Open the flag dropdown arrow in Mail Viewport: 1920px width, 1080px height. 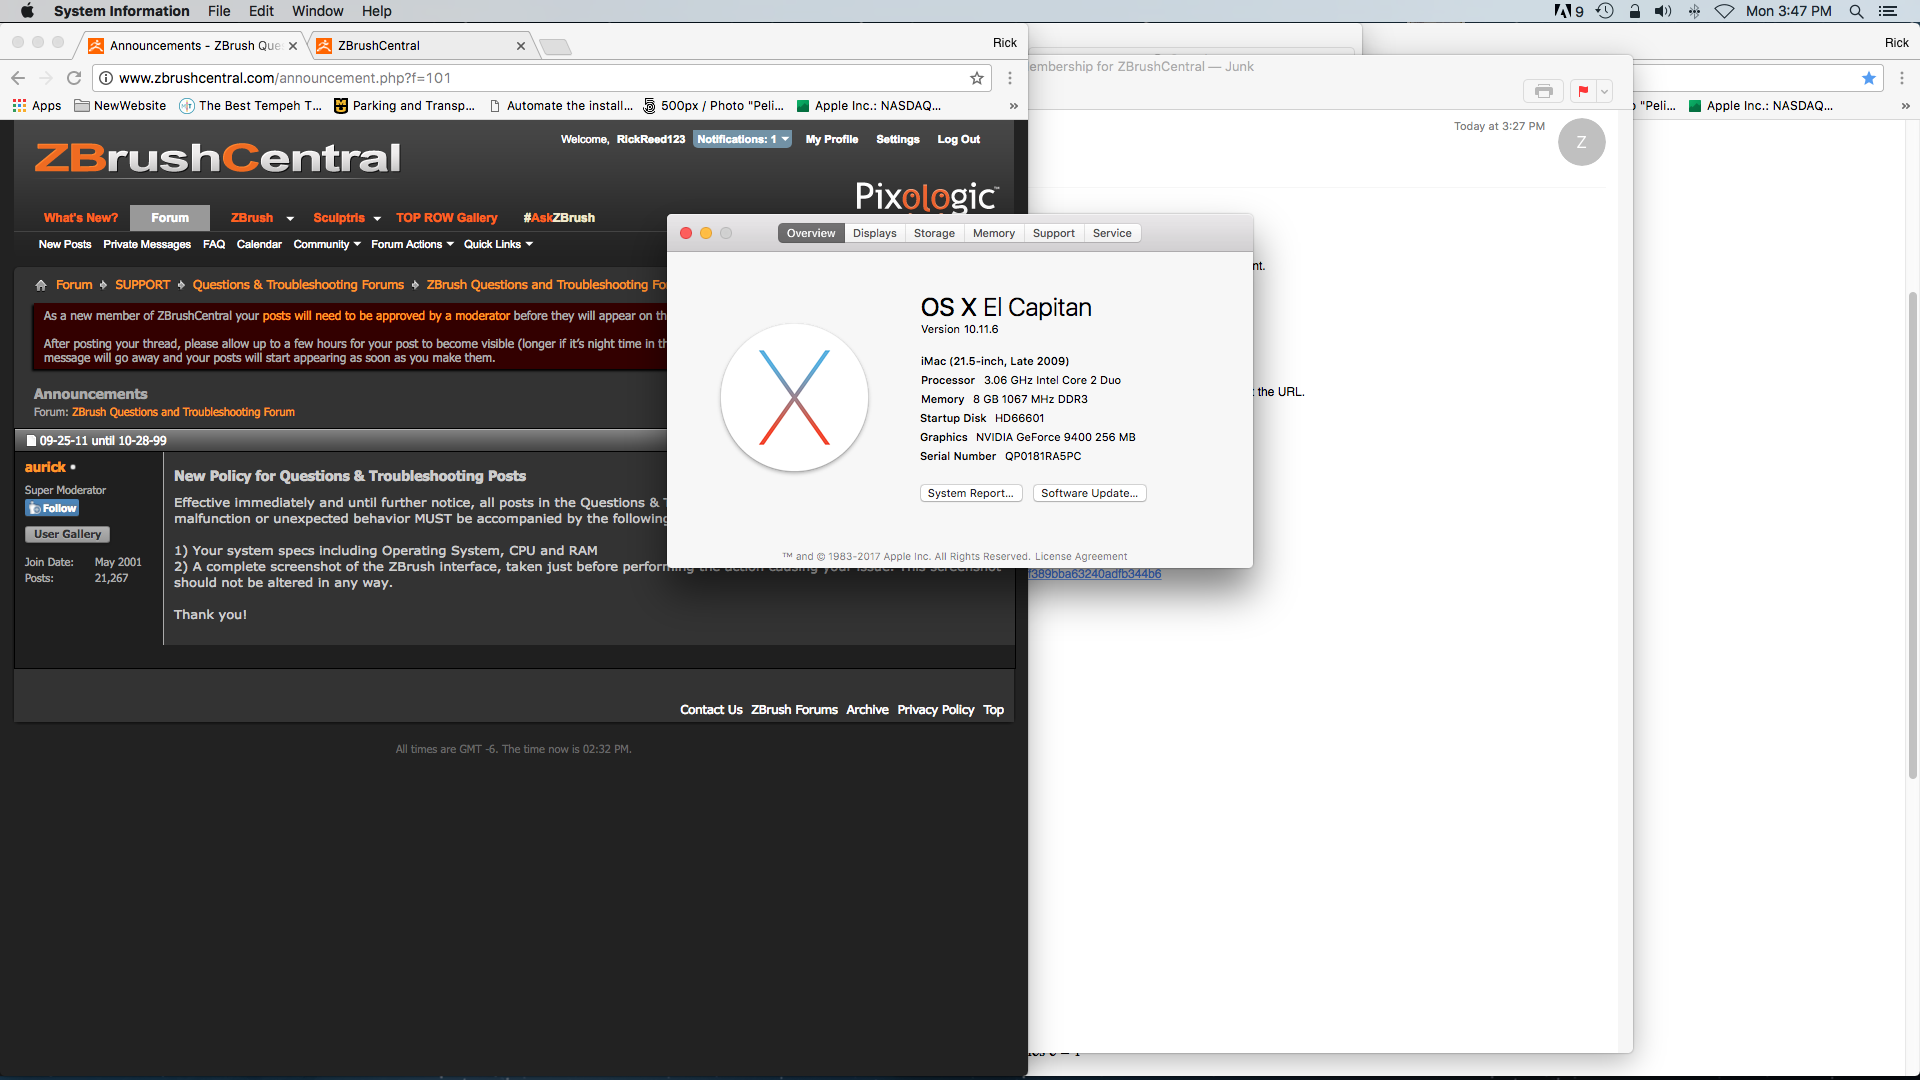coord(1604,91)
